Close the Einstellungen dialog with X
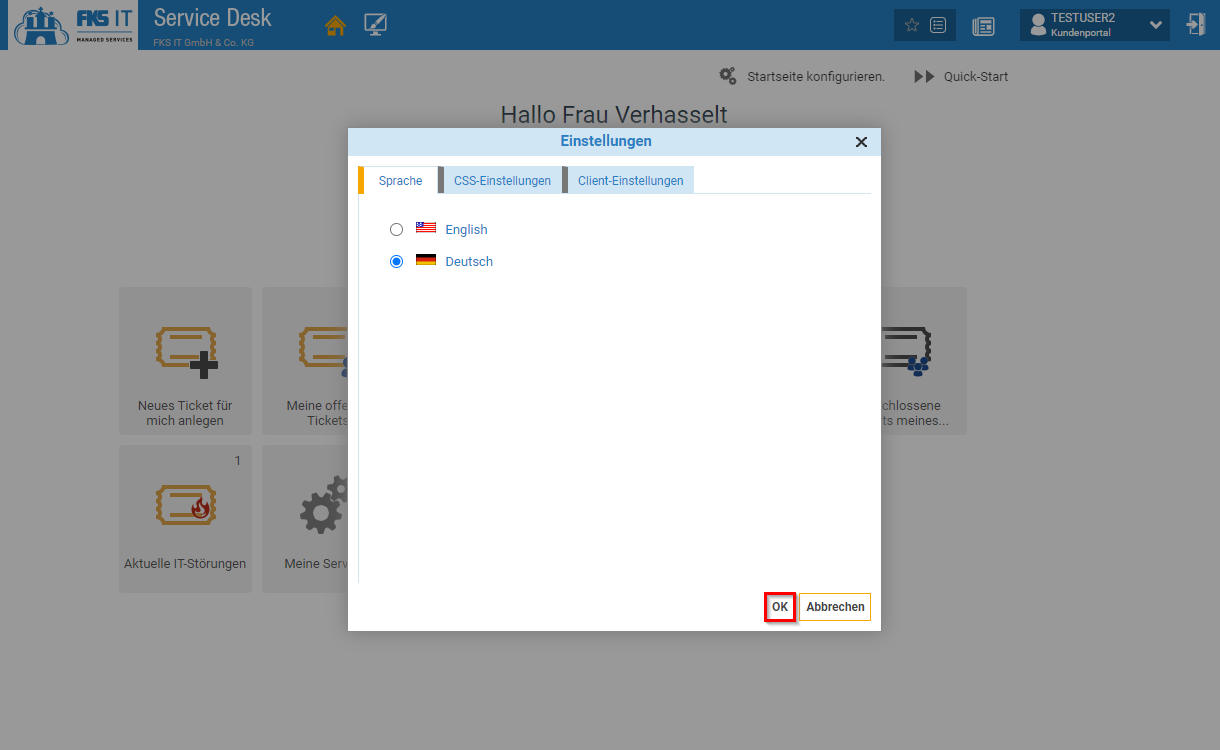The height and width of the screenshot is (750, 1220). (861, 142)
